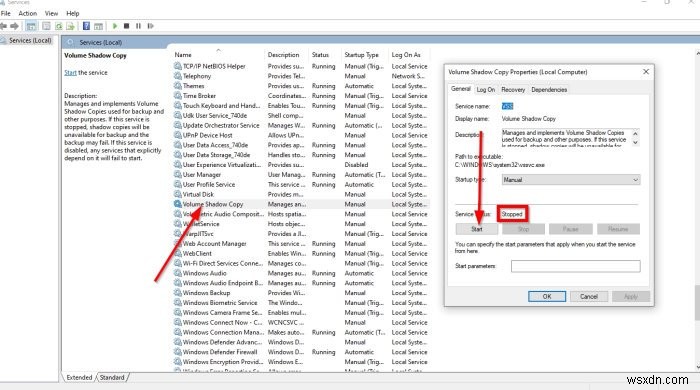Click the gear icon beside TCP/IP NetBIOS Helper

tap(178, 66)
